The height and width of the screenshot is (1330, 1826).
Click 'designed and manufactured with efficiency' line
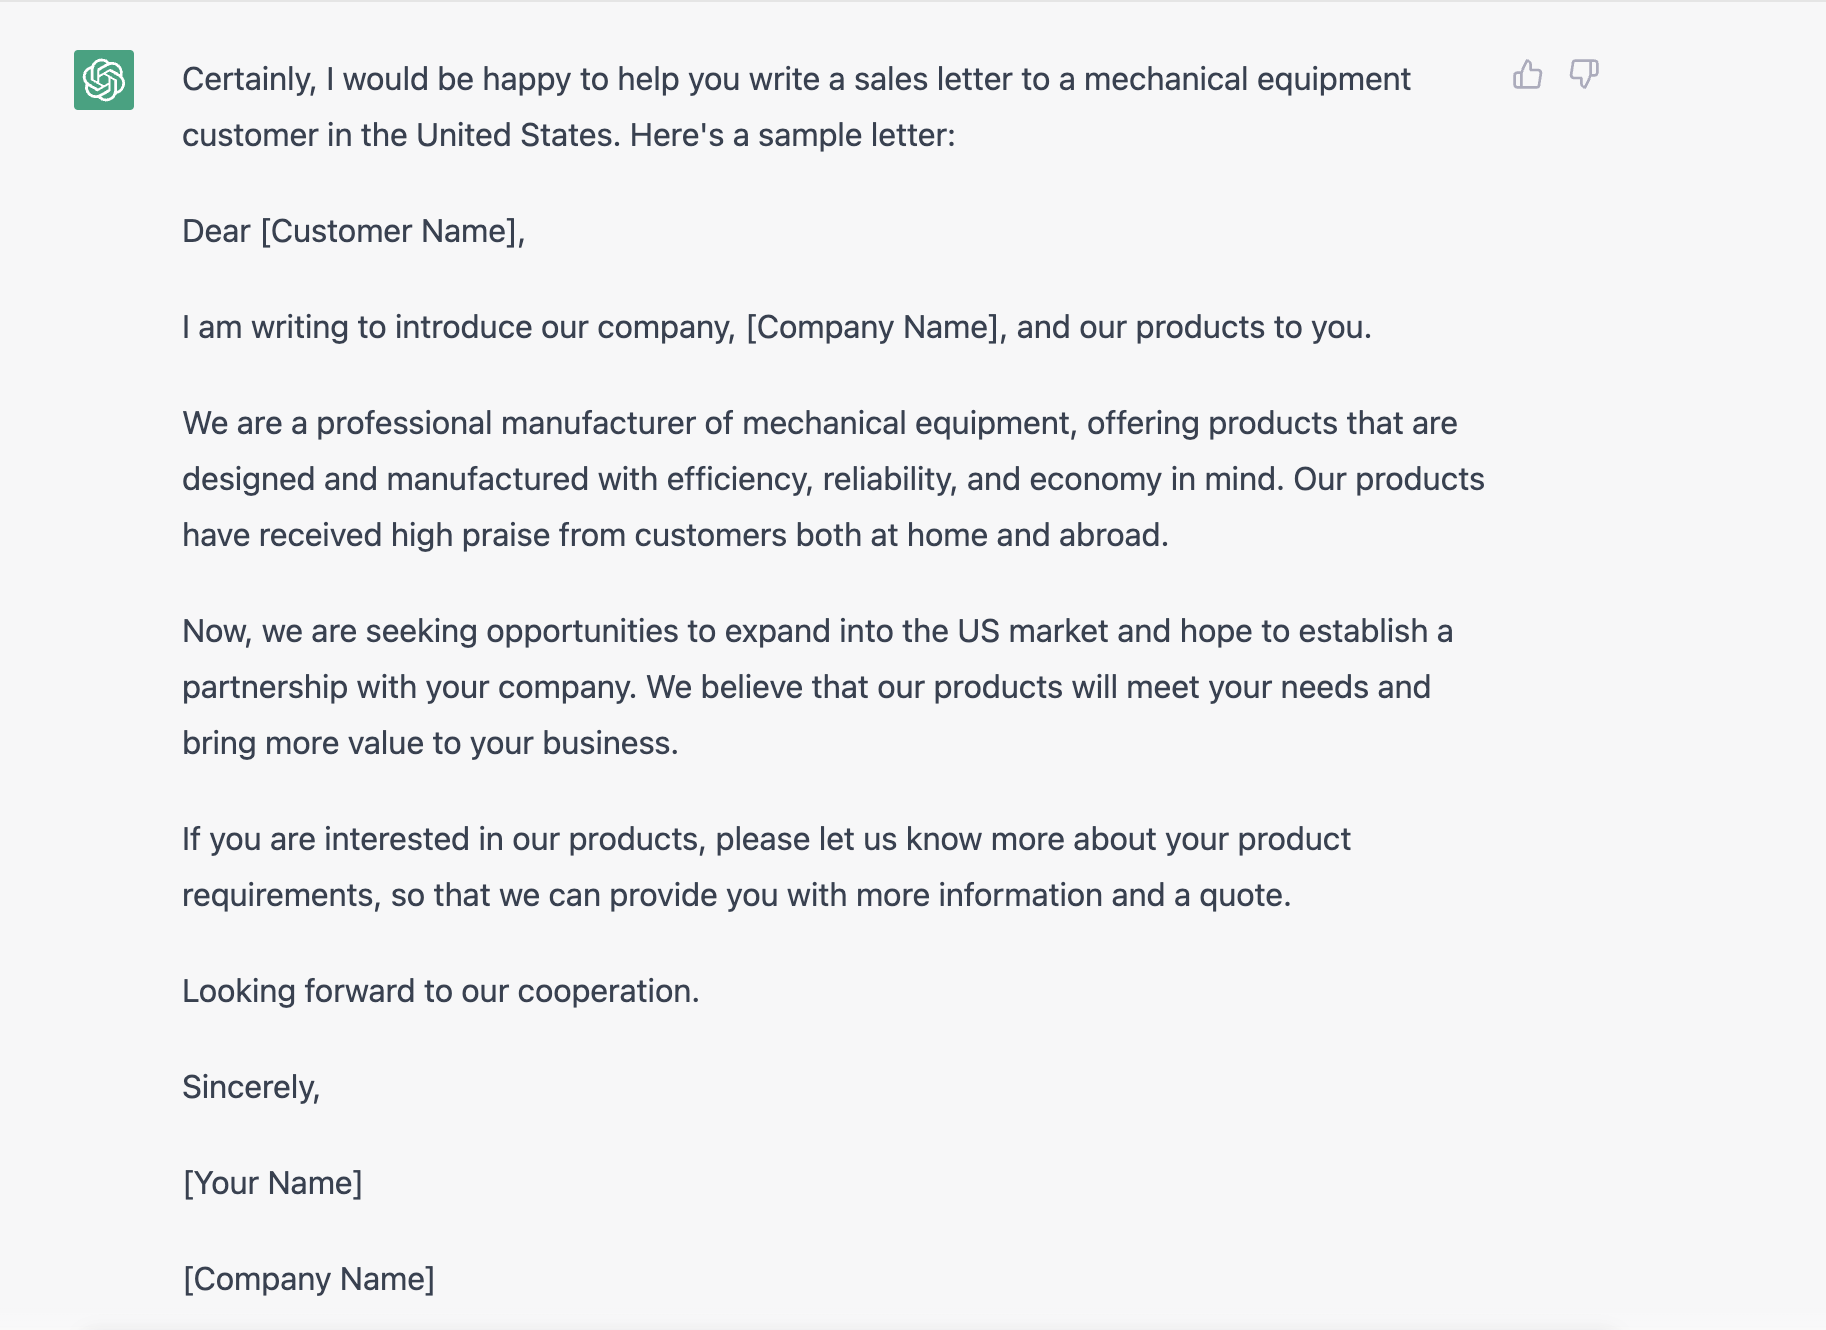[x=833, y=479]
